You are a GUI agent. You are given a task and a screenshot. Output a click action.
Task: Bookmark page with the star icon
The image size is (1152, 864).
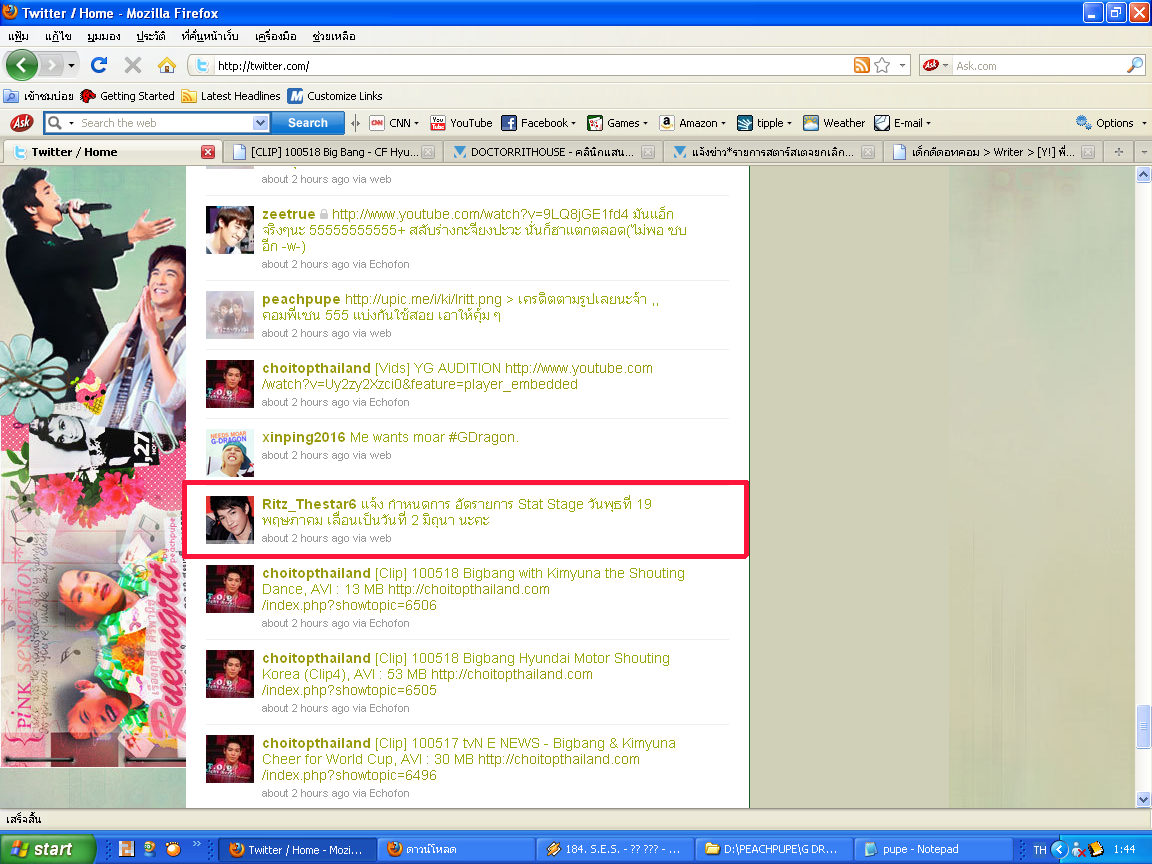tap(882, 65)
